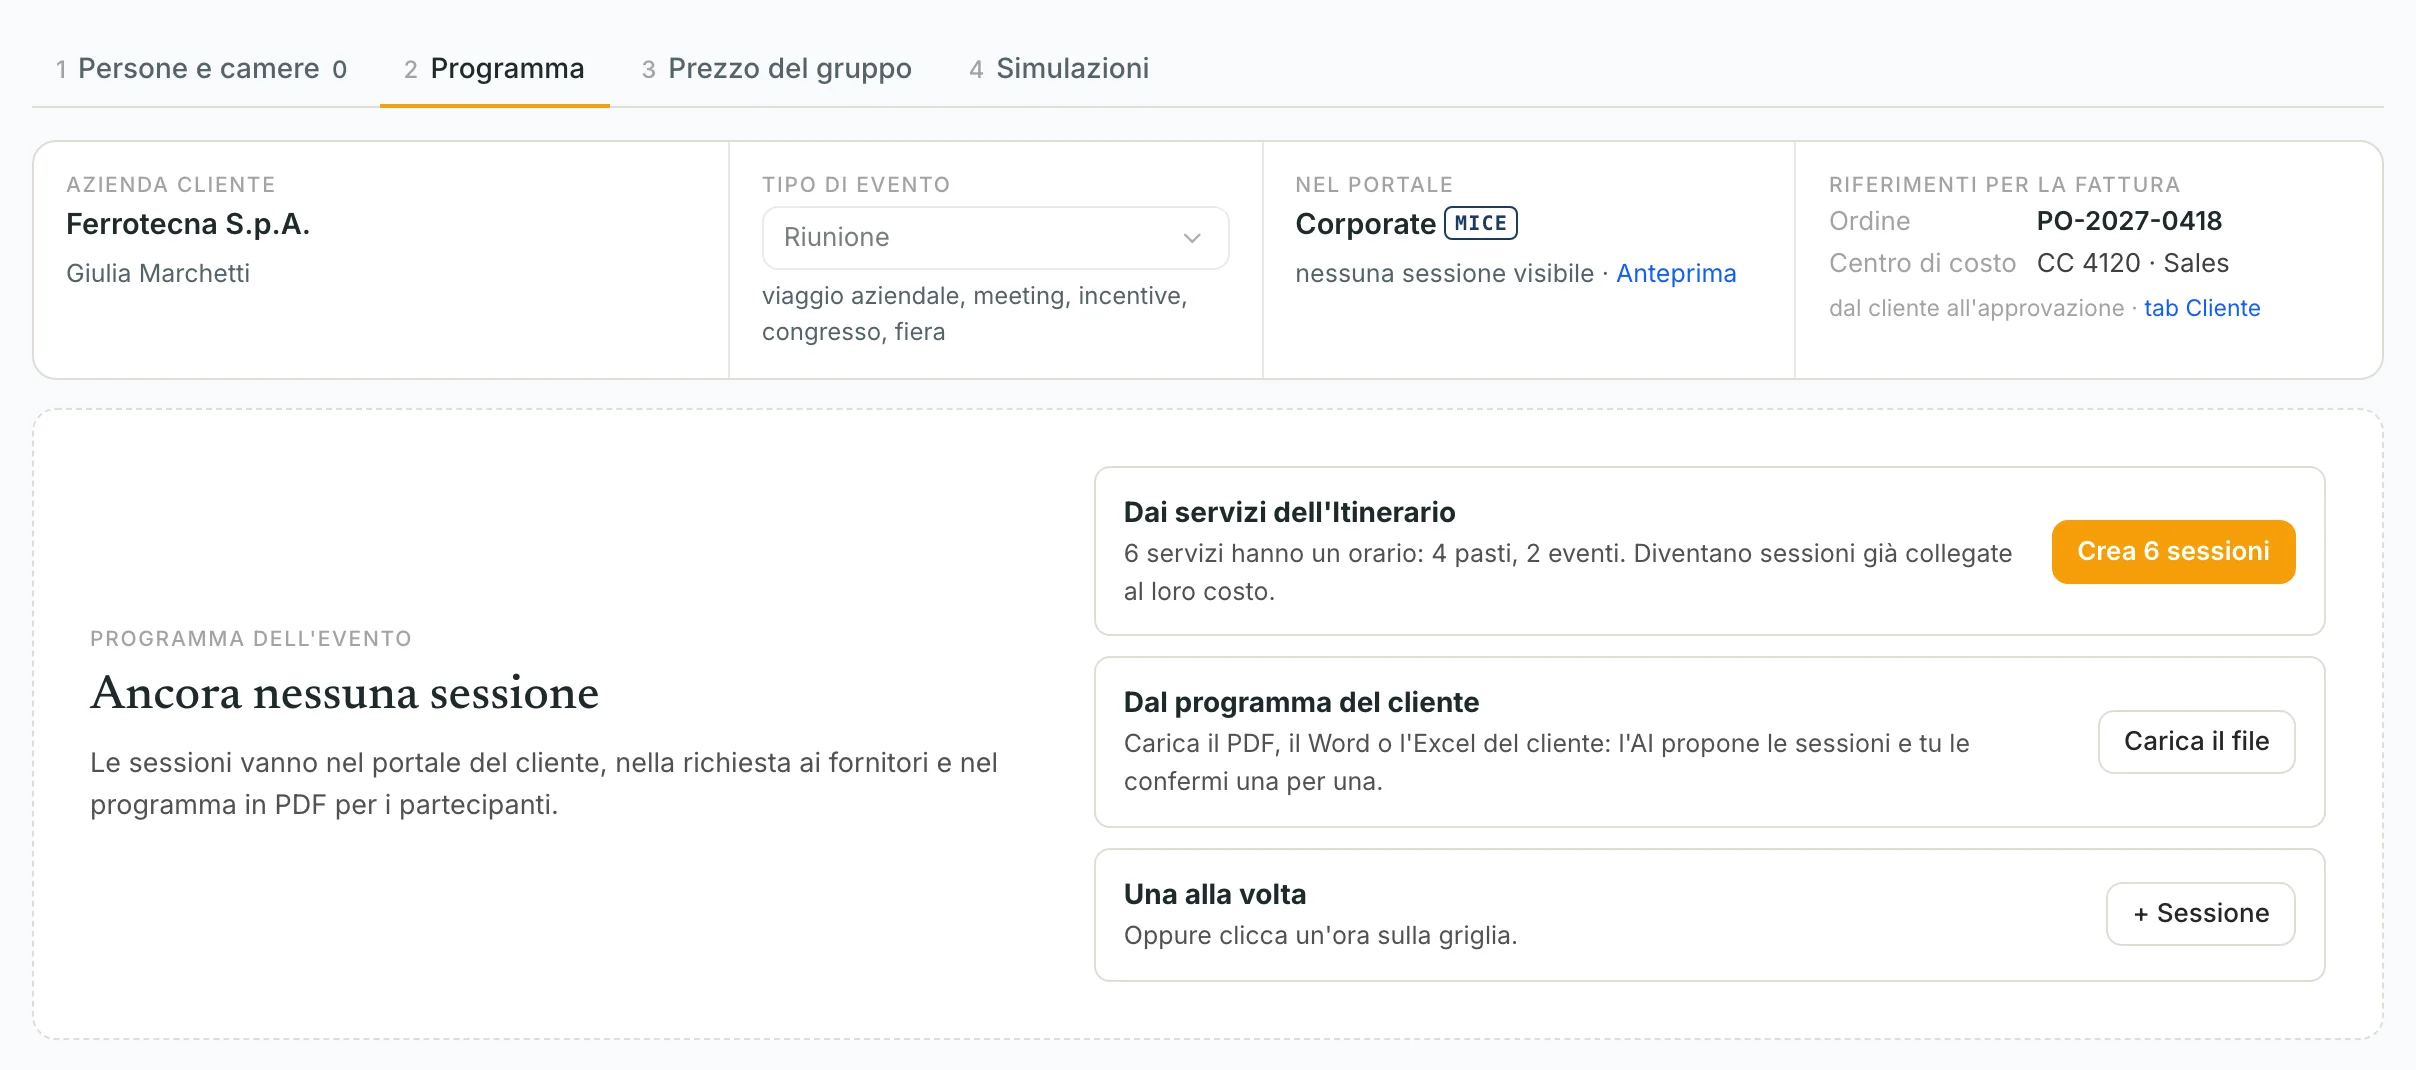The image size is (2416, 1070).
Task: Click the heading Dai servizi dell'Itinerario
Action: tap(1289, 512)
